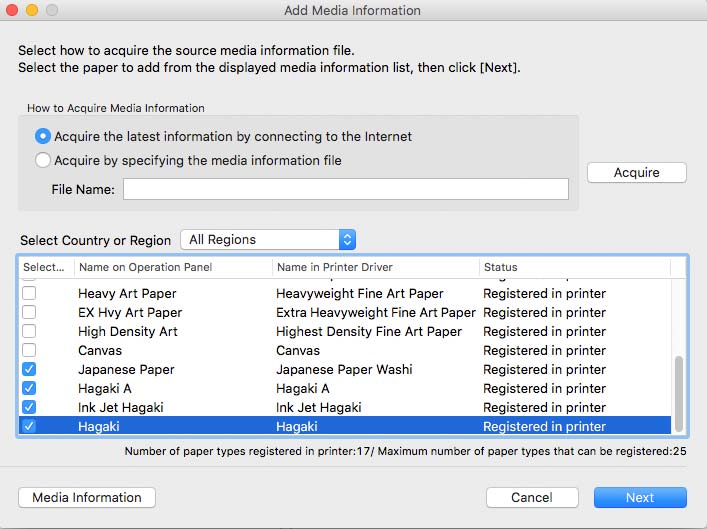707x529 pixels.
Task: Select 'Japanese Paper' name cell
Action: click(x=126, y=369)
